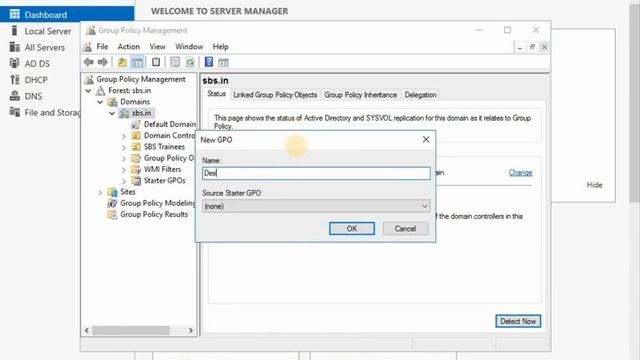Open the View menu
Viewport: 640px width, 360px height.
tap(157, 47)
